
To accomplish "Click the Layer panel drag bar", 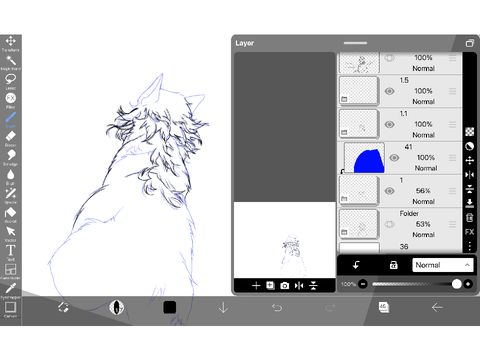I will click(355, 43).
